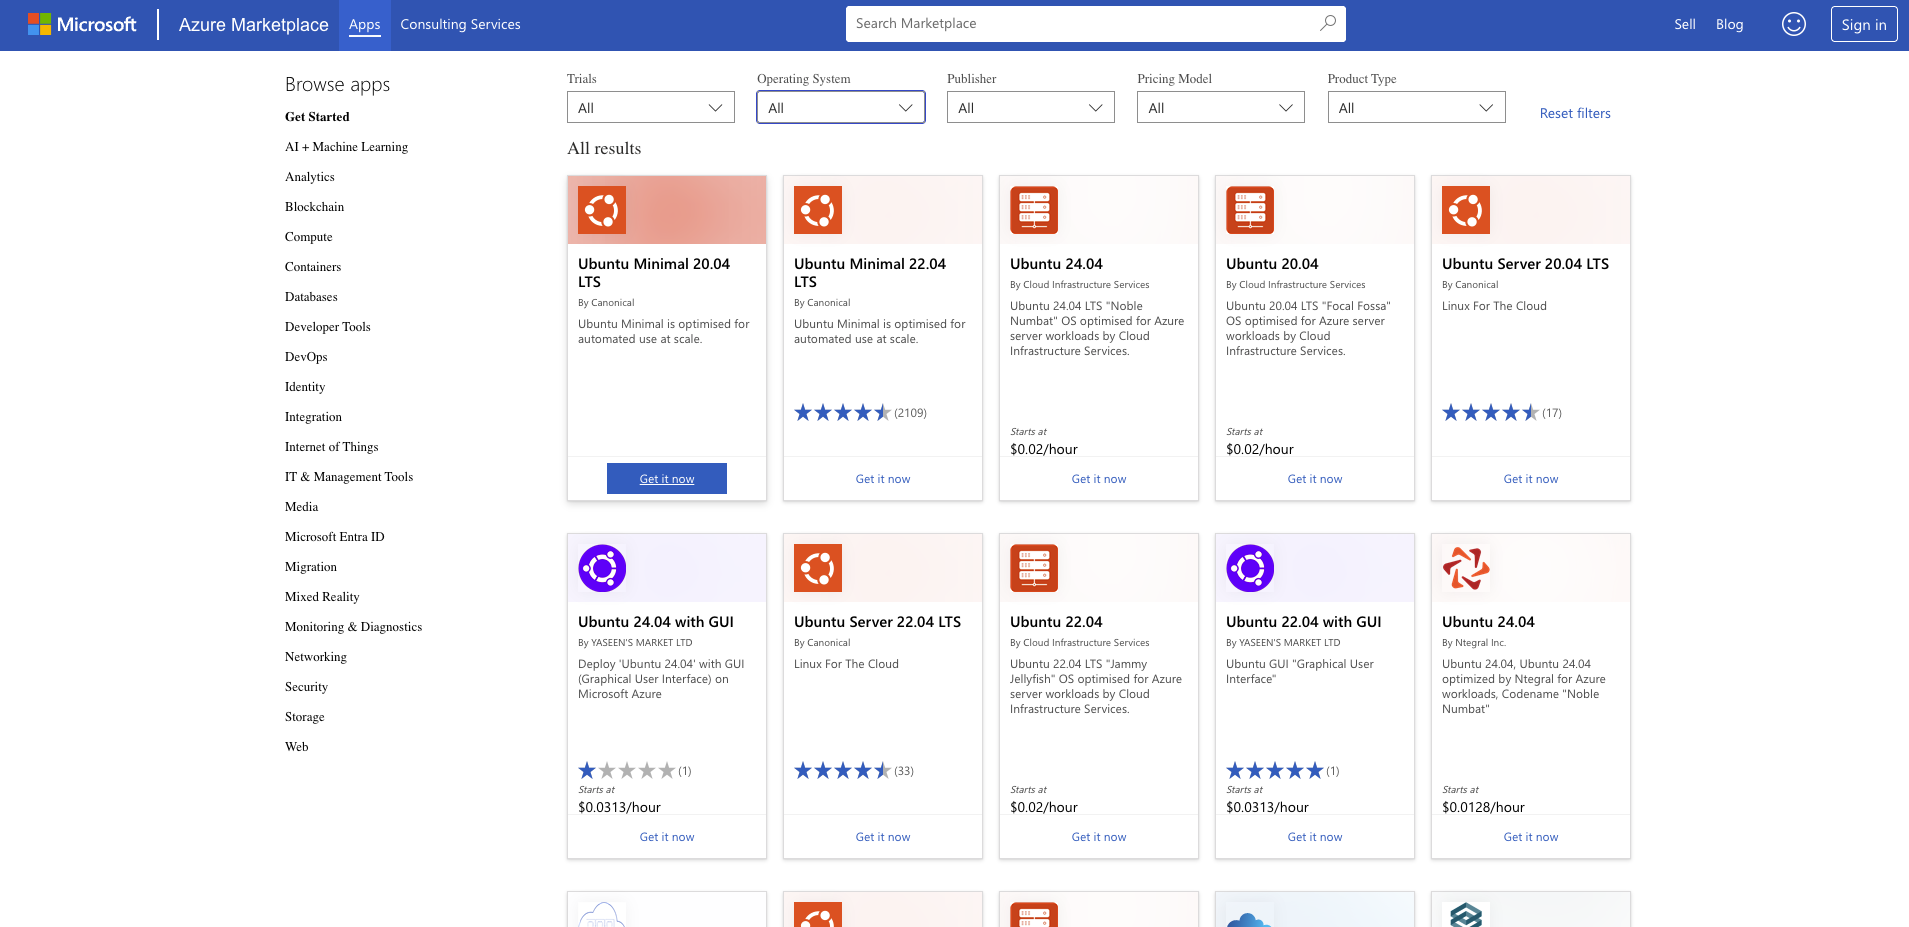Viewport: 1909px width, 927px height.
Task: Open the Blog link in the header
Action: [x=1730, y=24]
